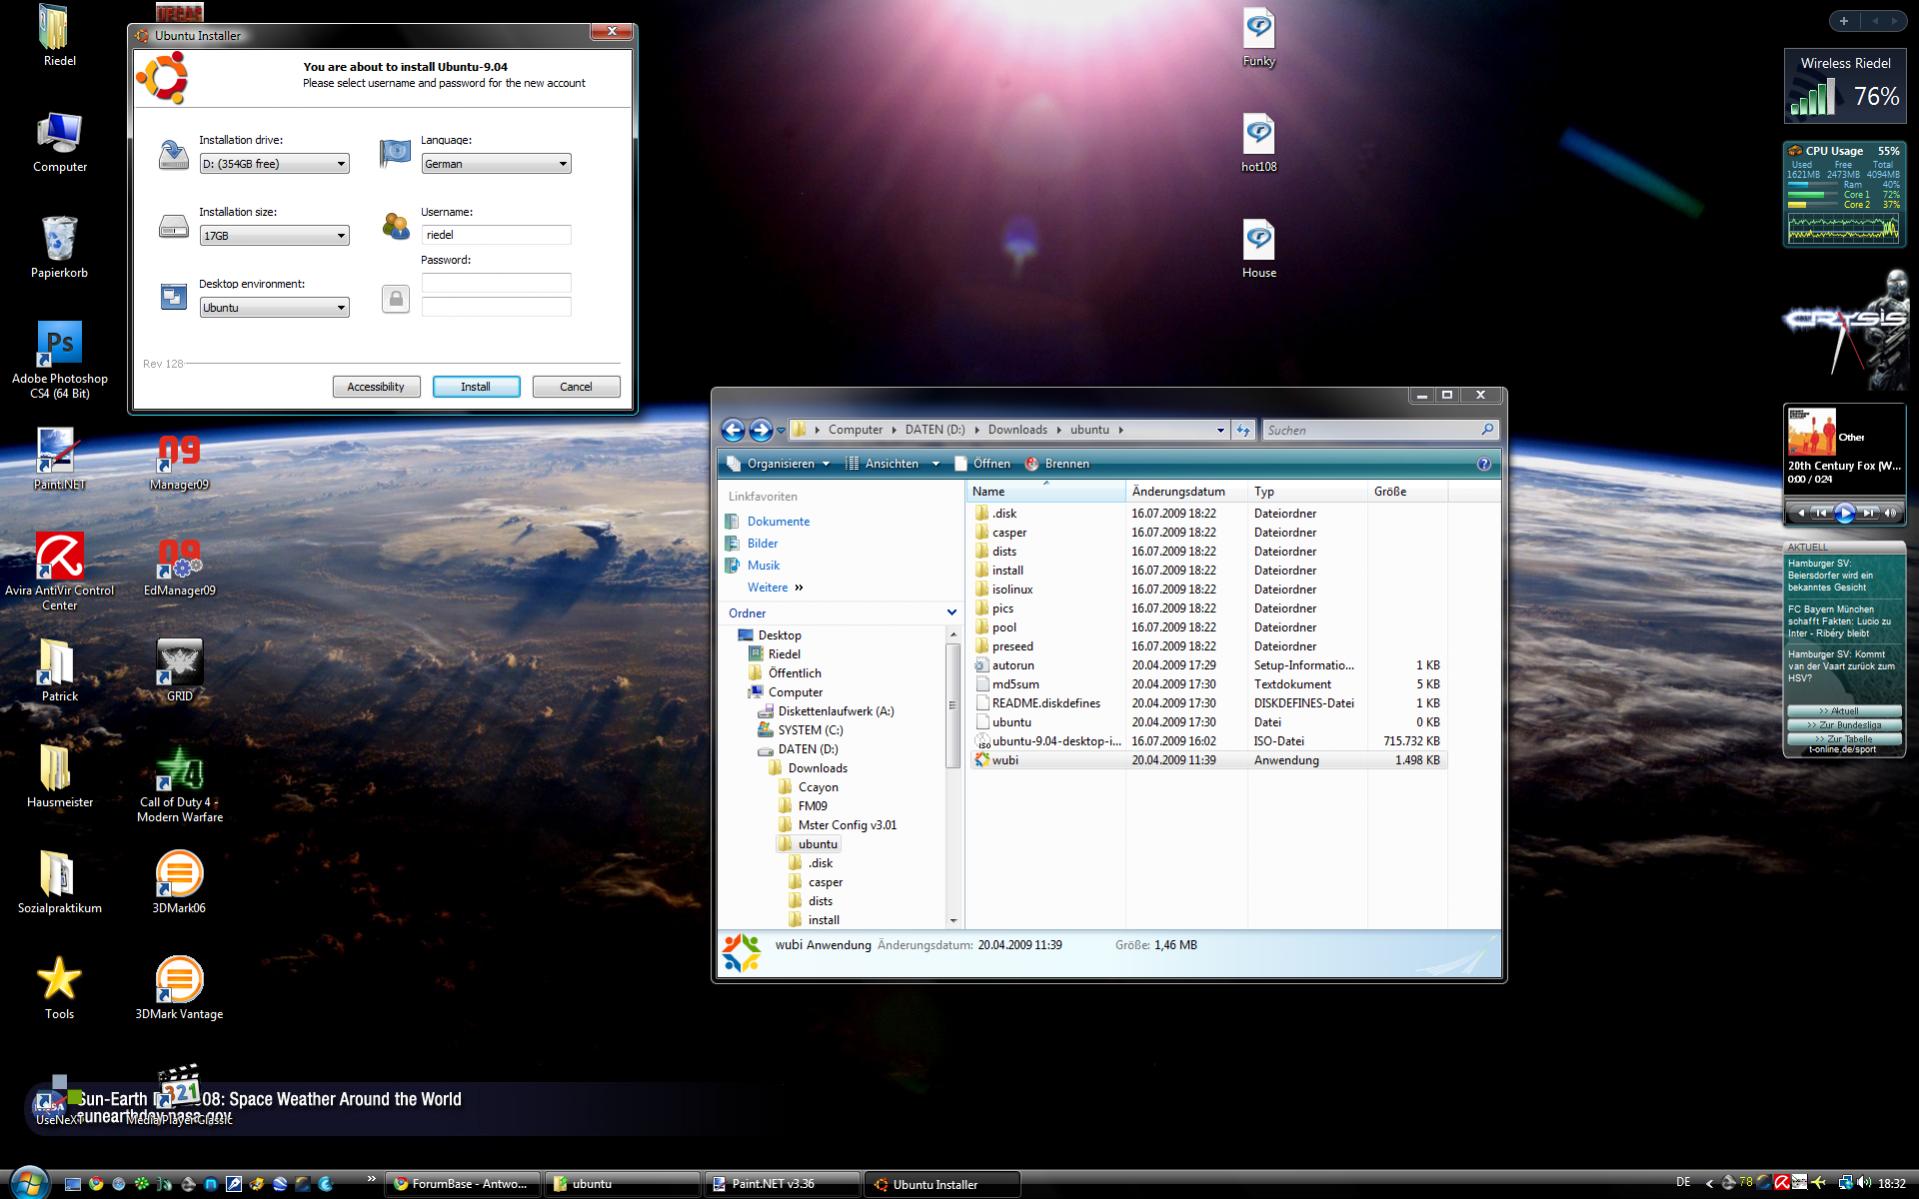Launch the Paint.NET desktop shortcut
The image size is (1919, 1199).
pos(60,459)
